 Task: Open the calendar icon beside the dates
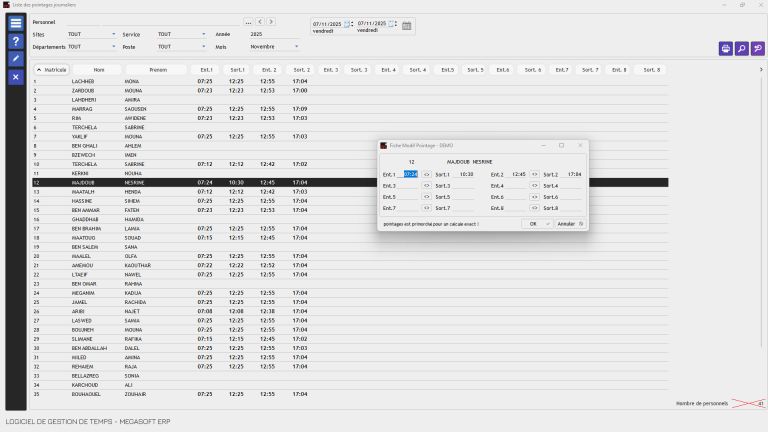coord(407,26)
